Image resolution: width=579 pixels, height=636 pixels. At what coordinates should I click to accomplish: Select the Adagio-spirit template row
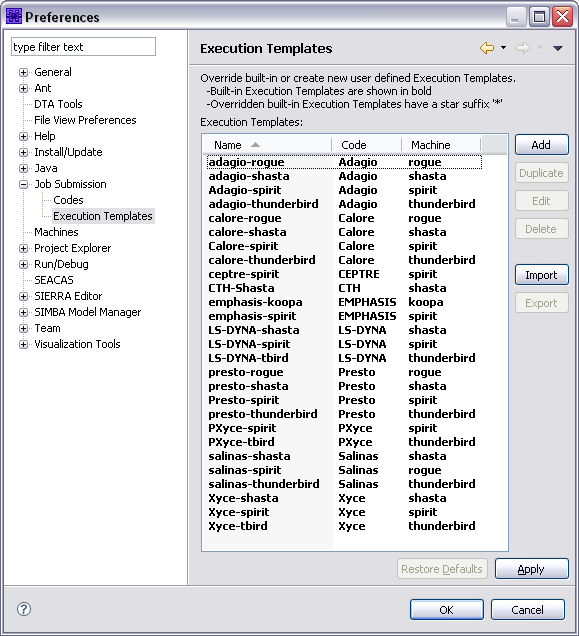tap(344, 190)
